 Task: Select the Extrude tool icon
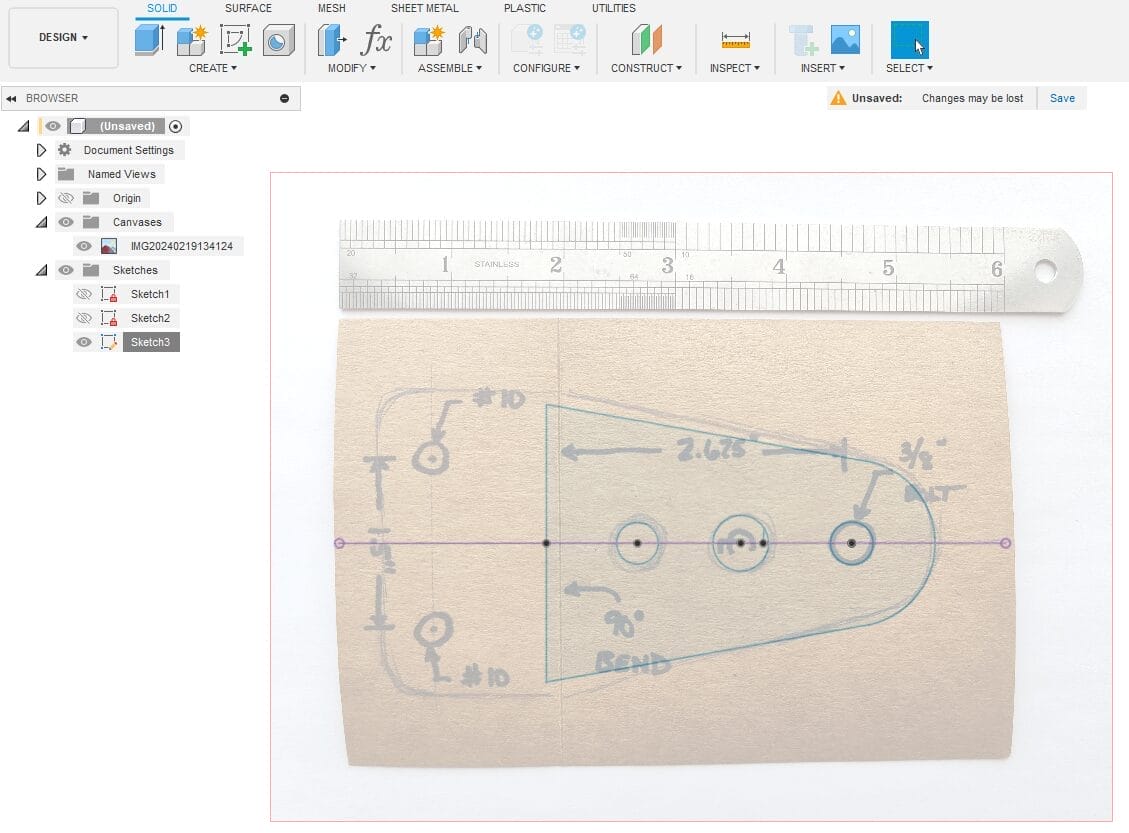pyautogui.click(x=149, y=40)
